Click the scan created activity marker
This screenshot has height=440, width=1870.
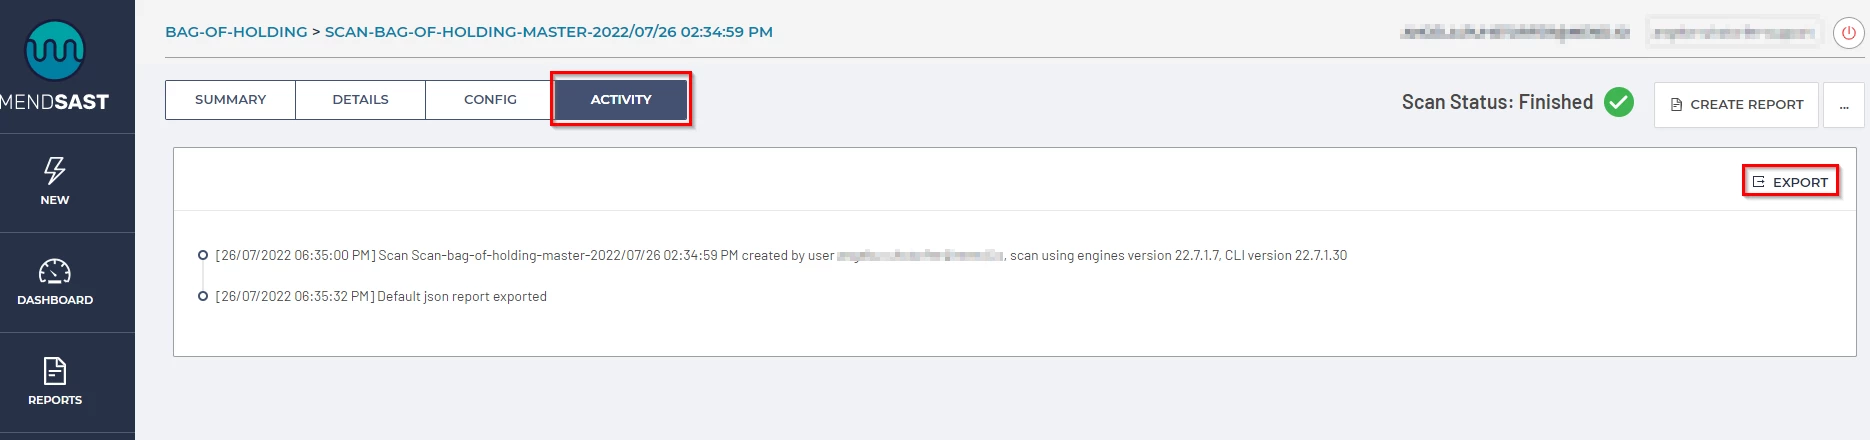[203, 256]
